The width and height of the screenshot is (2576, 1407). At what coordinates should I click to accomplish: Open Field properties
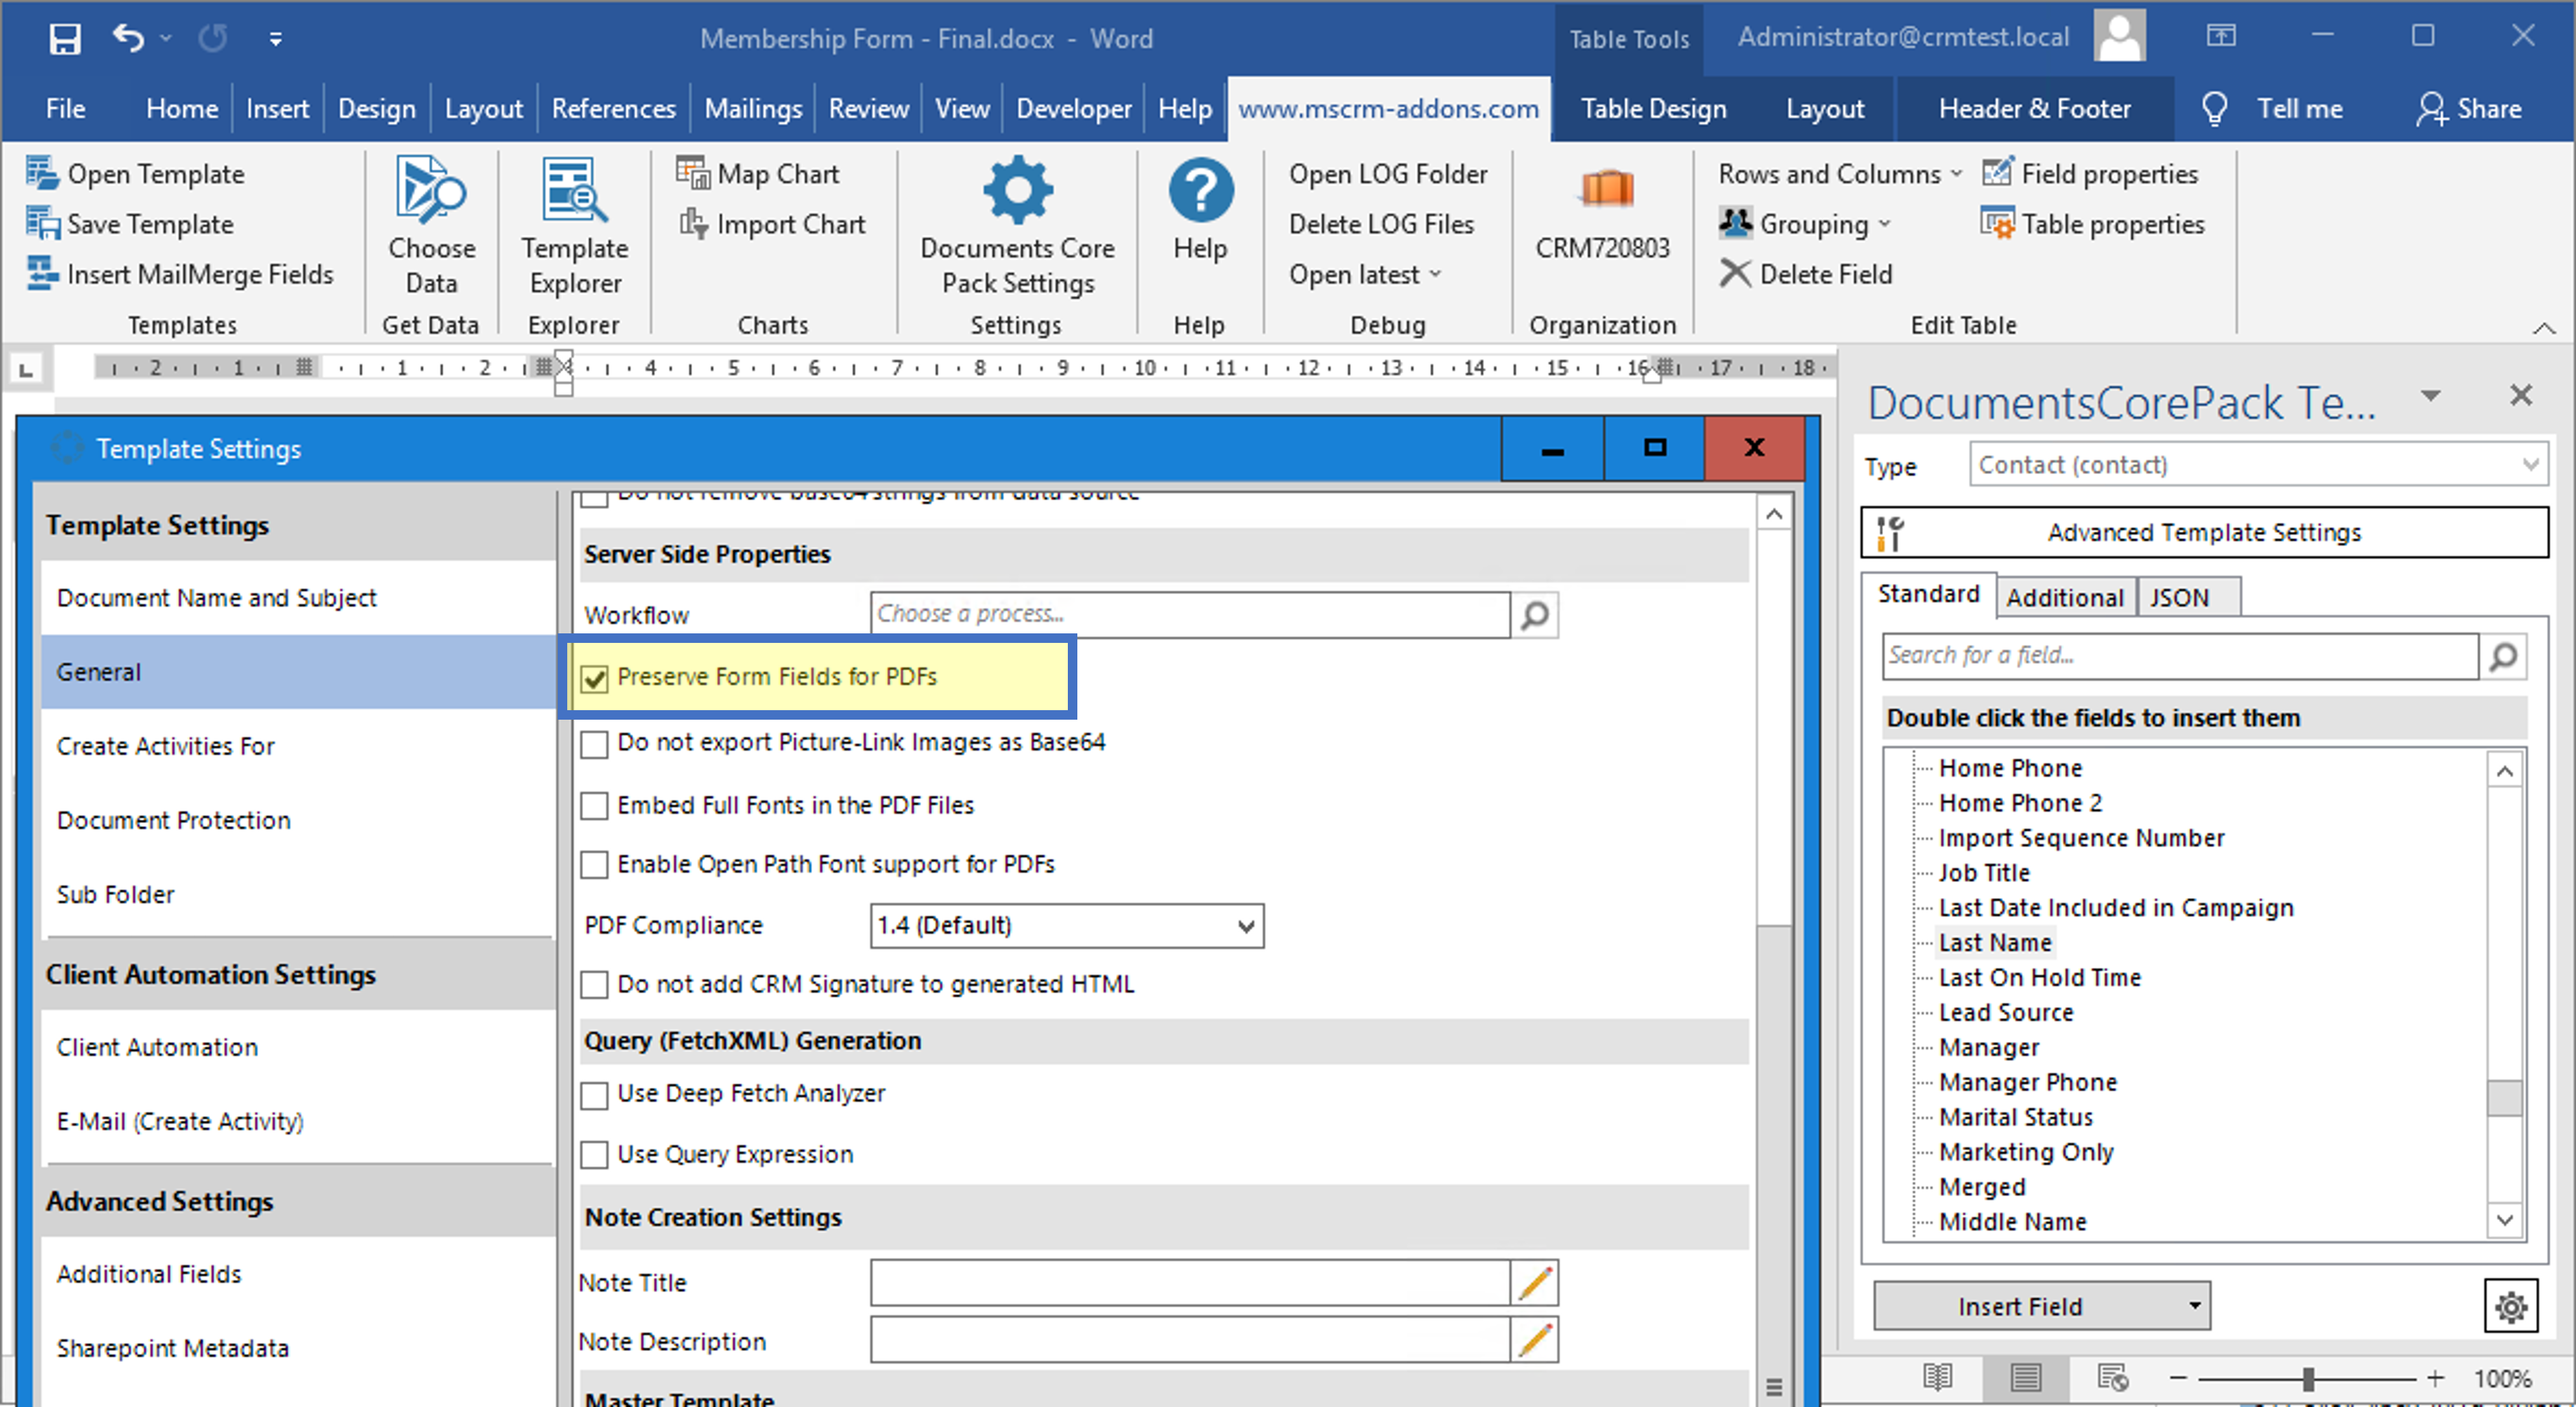pos(2090,174)
